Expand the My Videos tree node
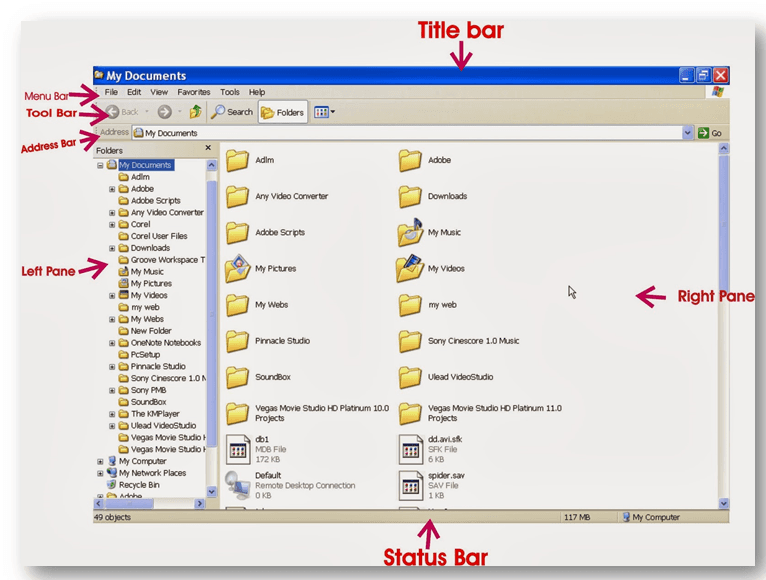Image resolution: width=766 pixels, height=580 pixels. (112, 296)
